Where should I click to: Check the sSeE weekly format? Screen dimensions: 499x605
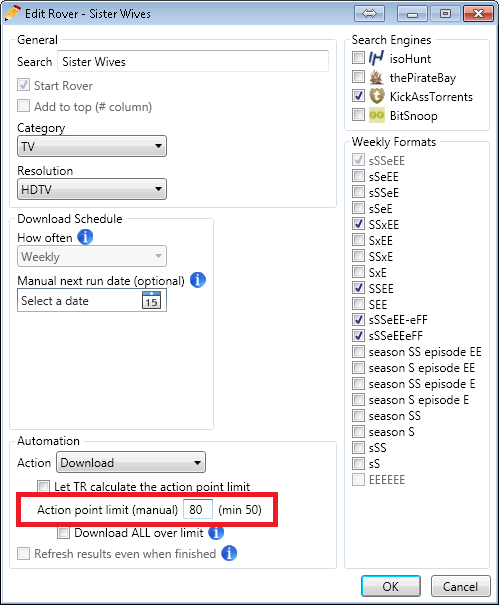point(358,208)
